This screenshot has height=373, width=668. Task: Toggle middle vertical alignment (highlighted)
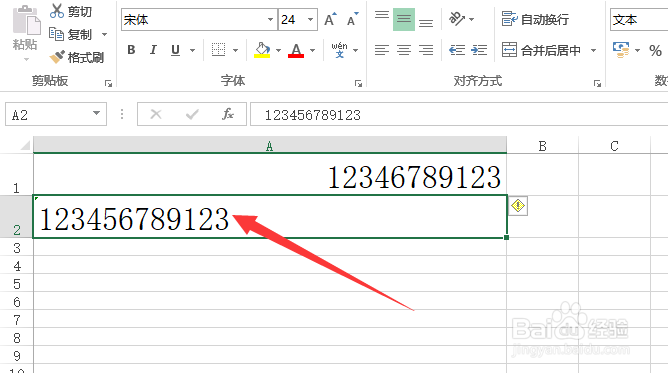pyautogui.click(x=404, y=20)
